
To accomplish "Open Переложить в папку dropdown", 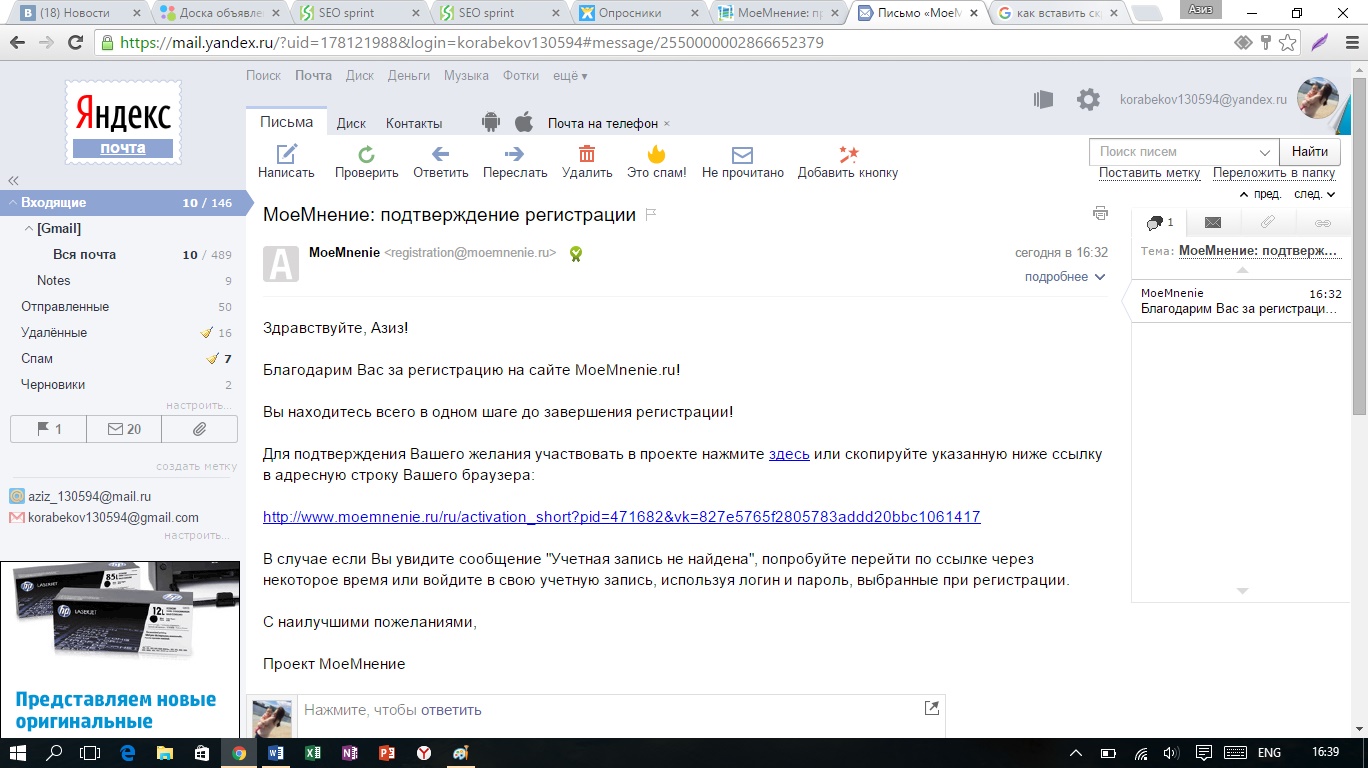I will point(1274,173).
